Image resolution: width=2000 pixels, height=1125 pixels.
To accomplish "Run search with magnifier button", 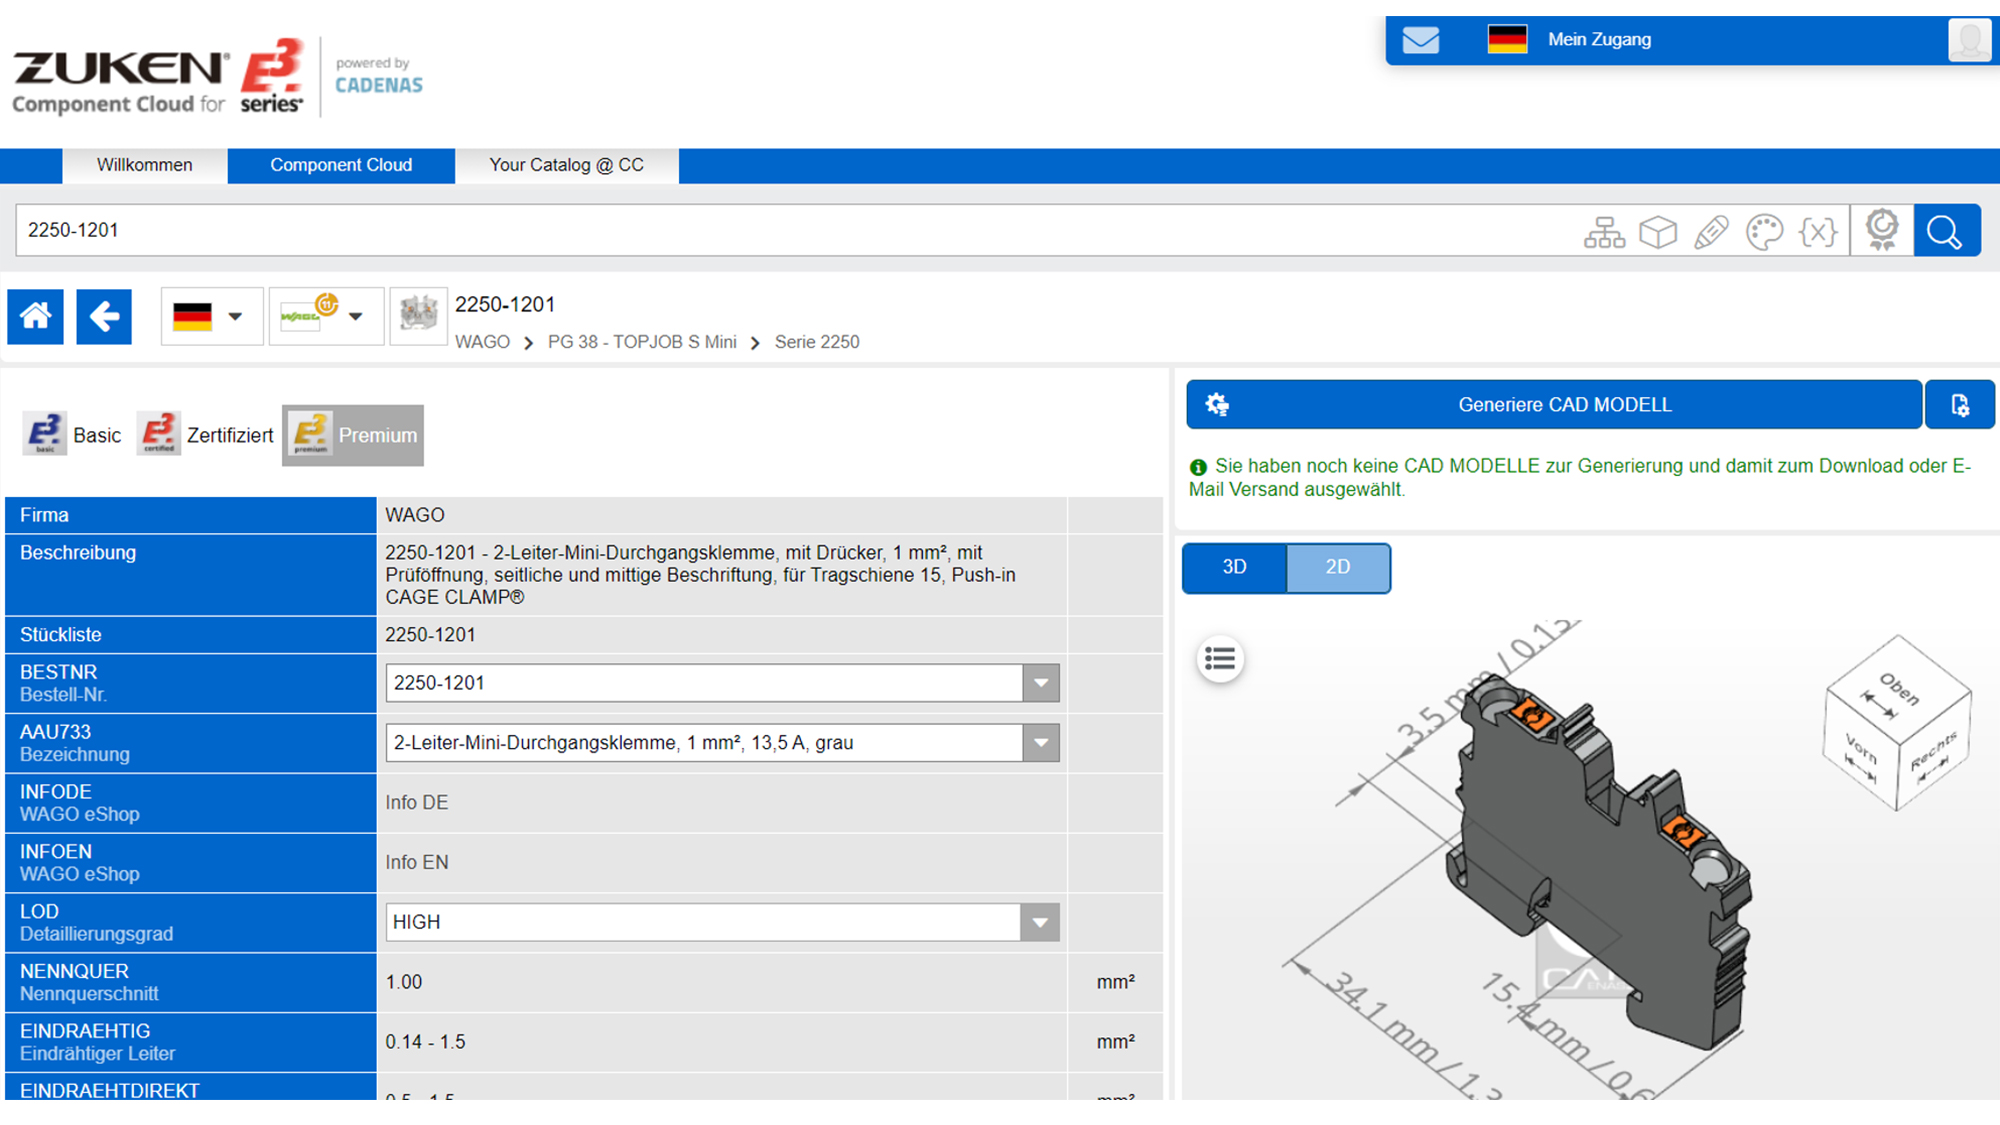I will (1946, 231).
